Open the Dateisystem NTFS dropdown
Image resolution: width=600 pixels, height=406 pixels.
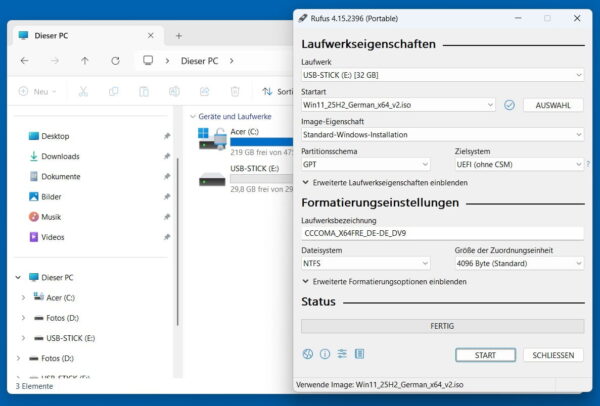click(365, 263)
